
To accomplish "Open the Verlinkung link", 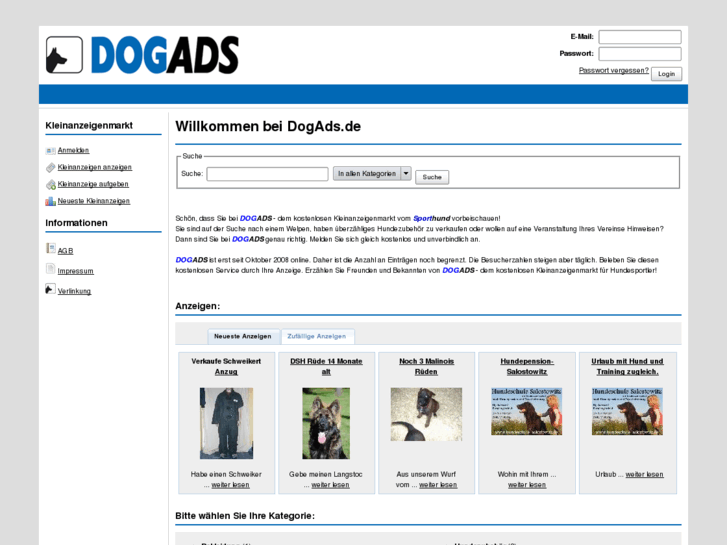I will pyautogui.click(x=74, y=291).
